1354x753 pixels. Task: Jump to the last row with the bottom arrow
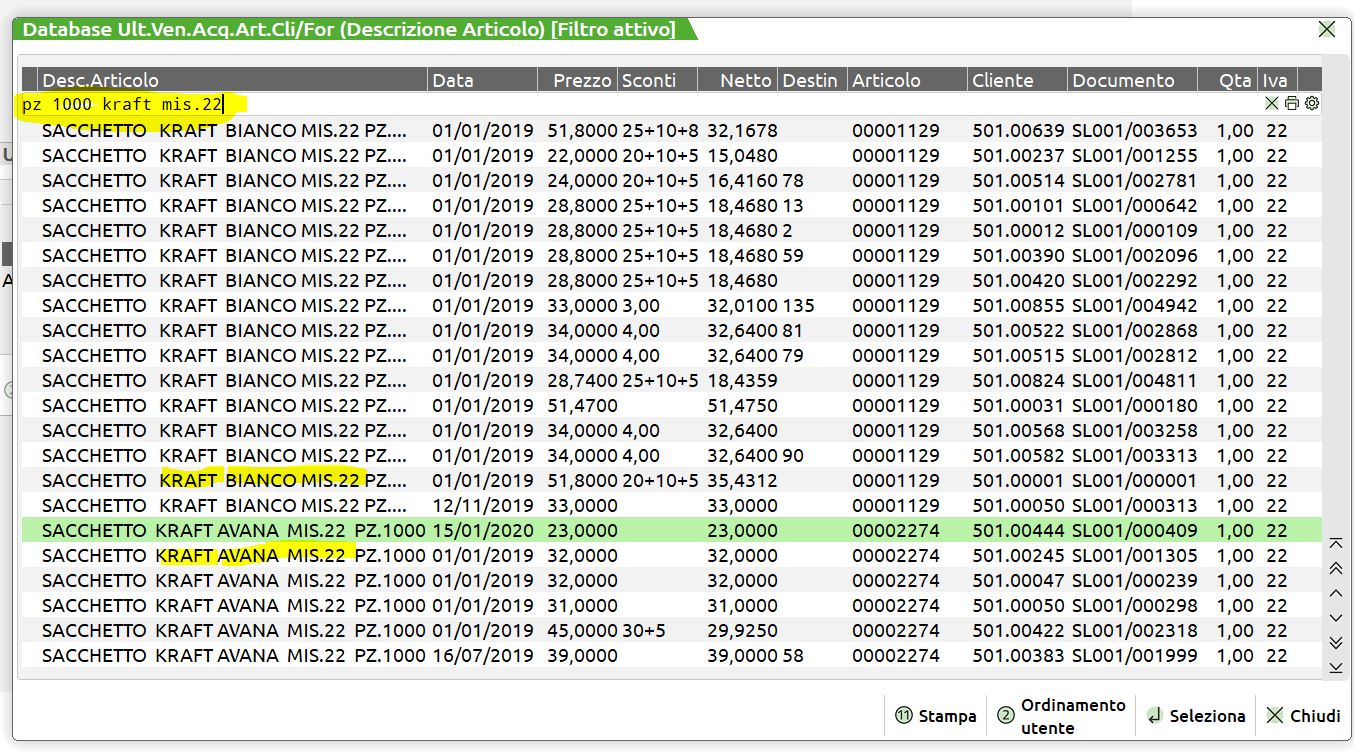(x=1335, y=667)
